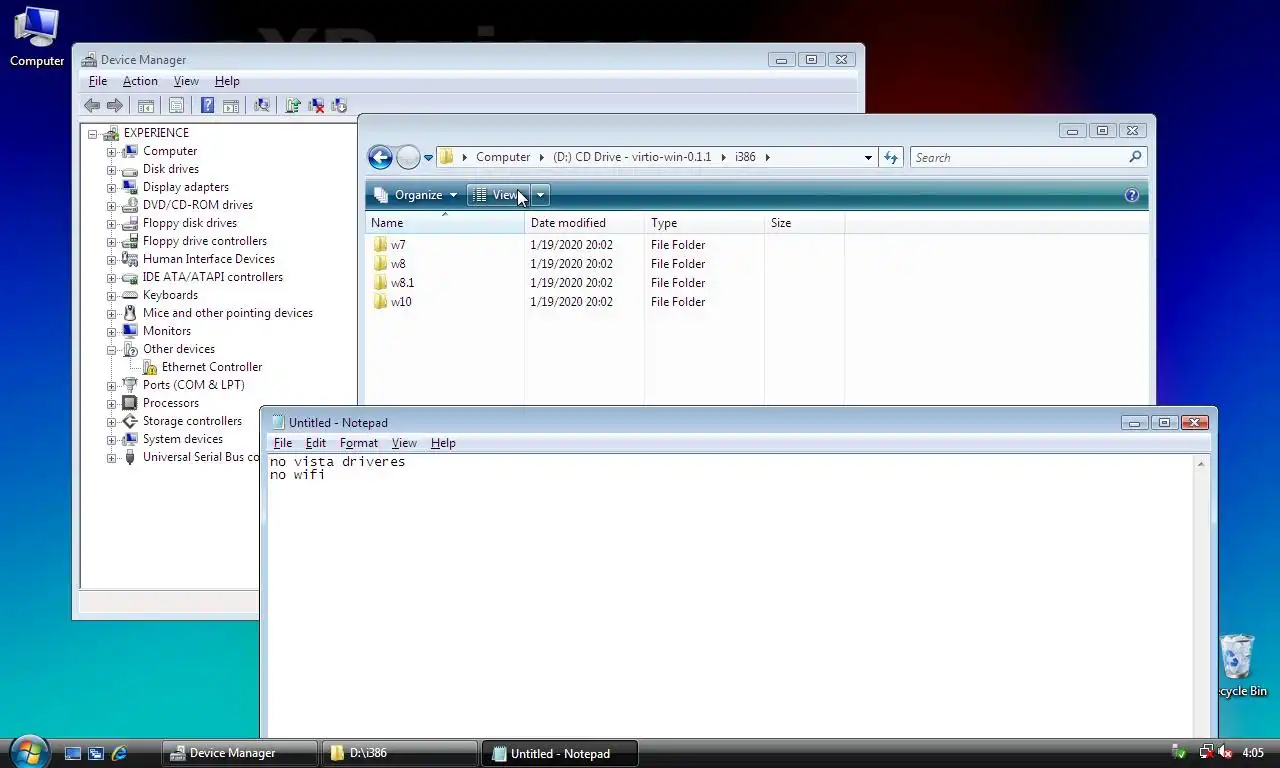This screenshot has width=1280, height=768.
Task: Click the Computer desktop icon
Action: [37, 37]
